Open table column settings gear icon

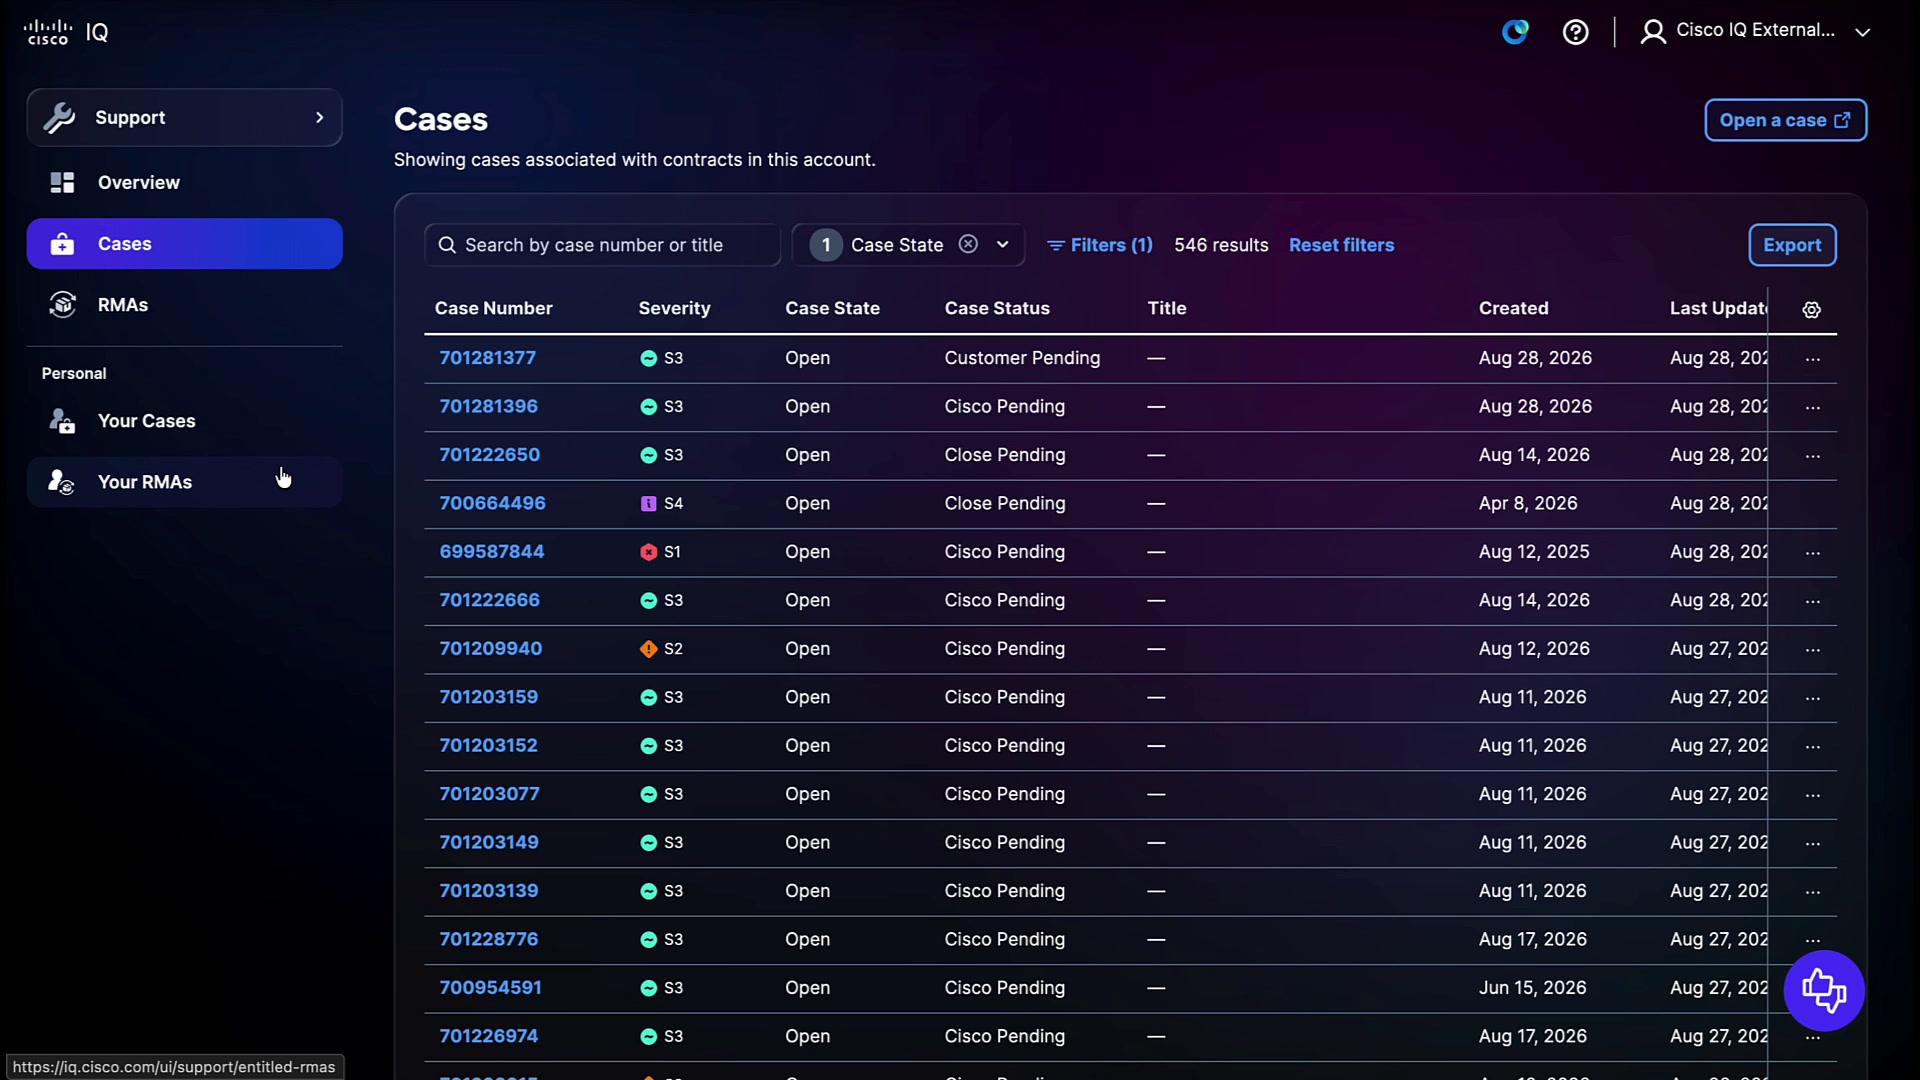tap(1811, 310)
